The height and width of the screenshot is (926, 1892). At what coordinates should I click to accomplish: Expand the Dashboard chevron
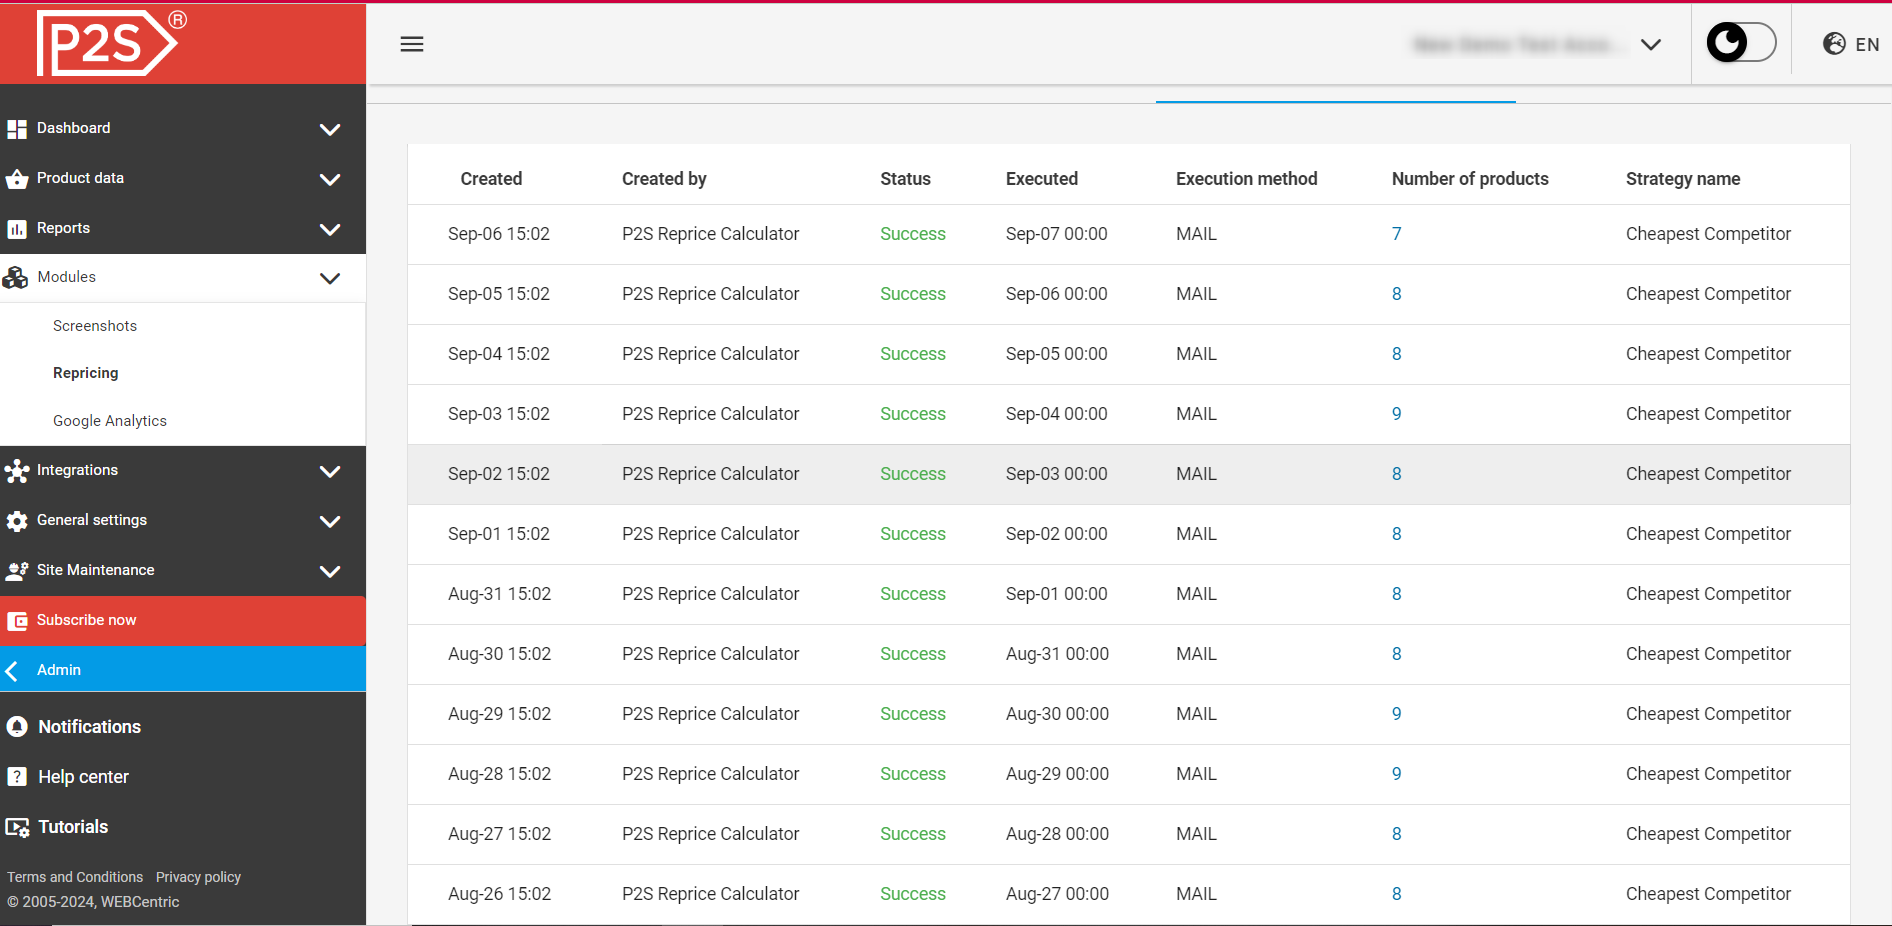(x=330, y=129)
